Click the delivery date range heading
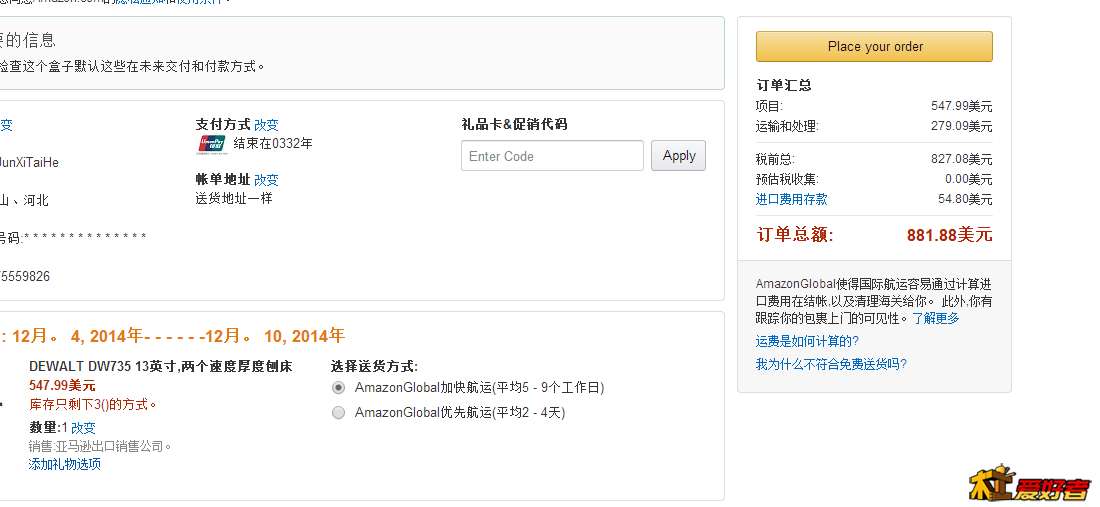Viewport: 1100px width, 507px height. click(173, 336)
